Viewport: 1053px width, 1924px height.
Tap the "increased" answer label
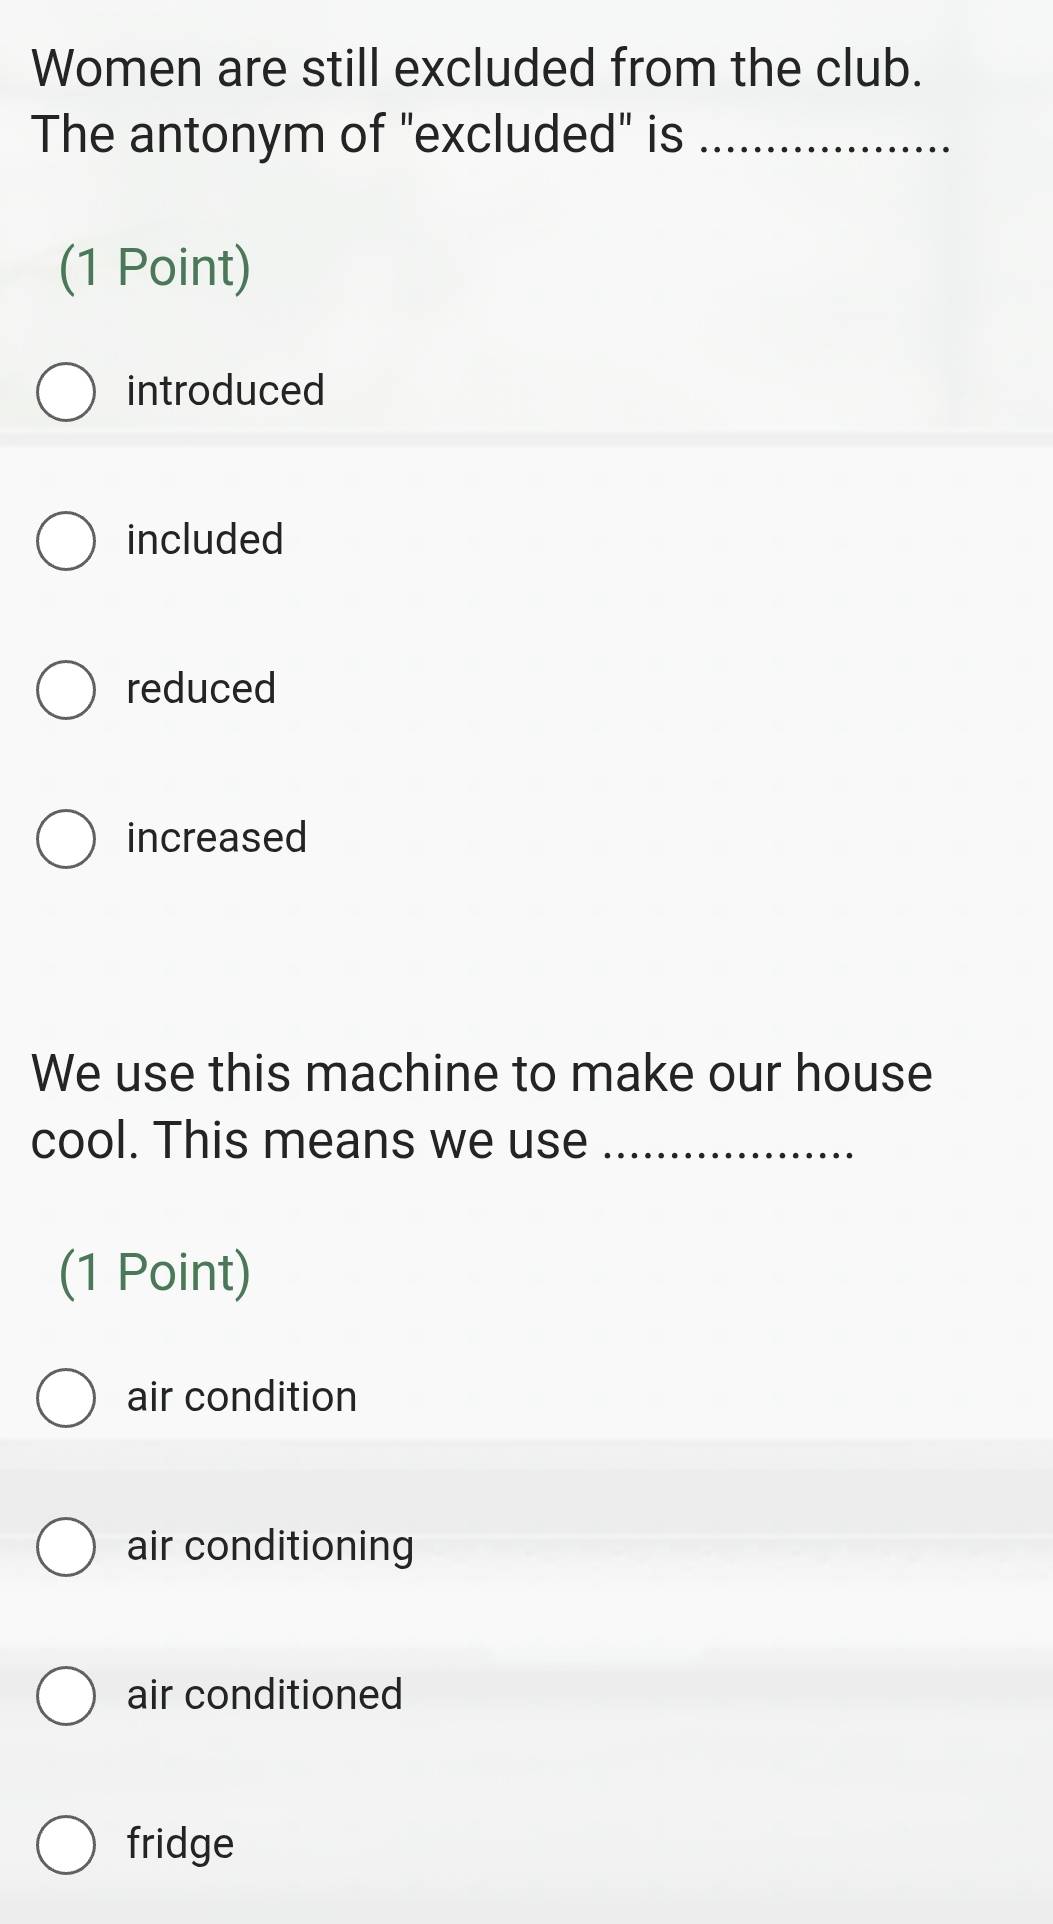(x=216, y=837)
